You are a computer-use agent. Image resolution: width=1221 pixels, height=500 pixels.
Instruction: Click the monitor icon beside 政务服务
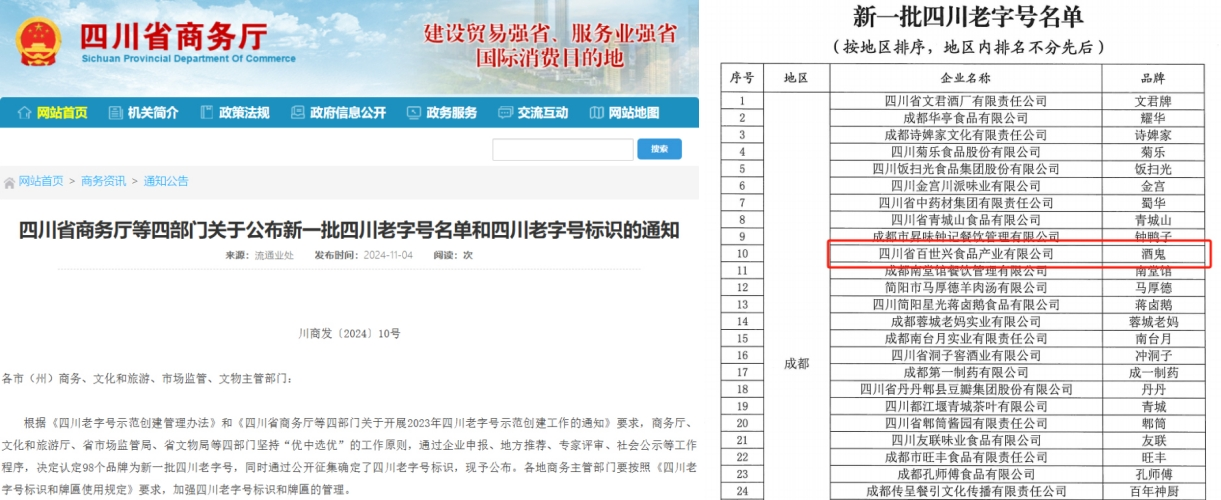click(414, 113)
